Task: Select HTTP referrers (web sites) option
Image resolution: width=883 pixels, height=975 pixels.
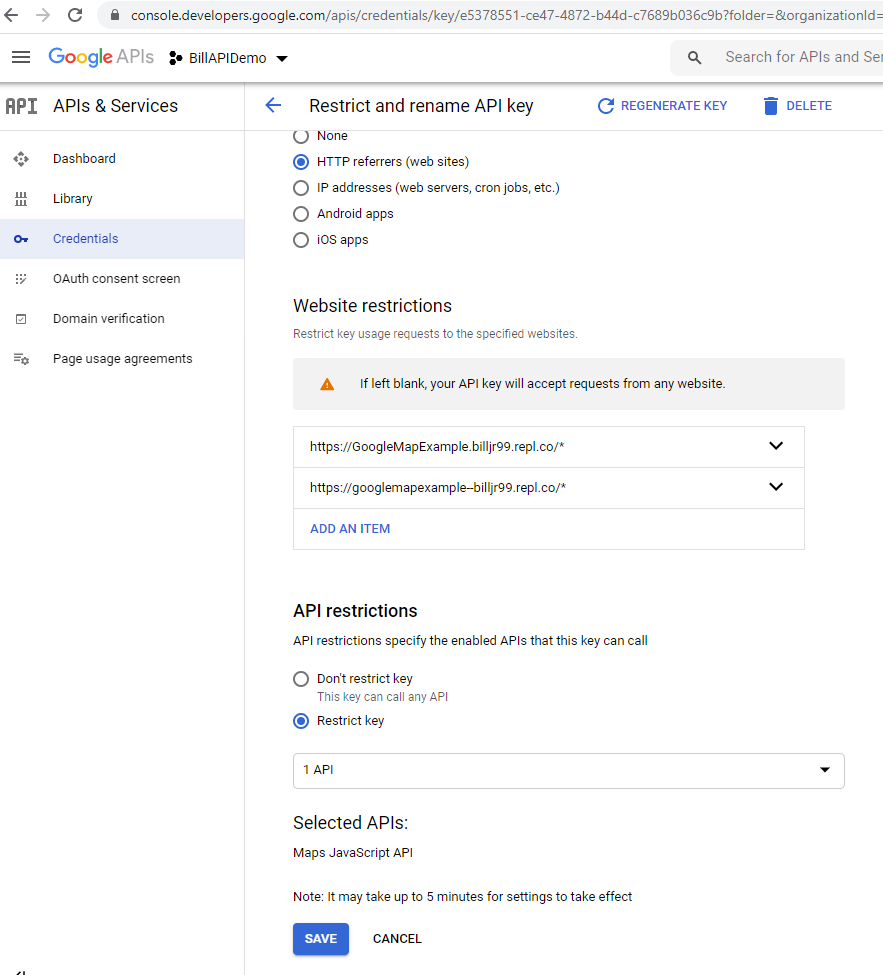Action: point(301,162)
